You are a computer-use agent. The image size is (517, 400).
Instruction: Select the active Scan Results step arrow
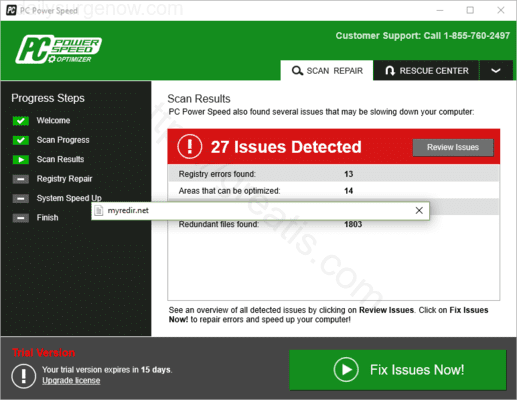coord(21,160)
